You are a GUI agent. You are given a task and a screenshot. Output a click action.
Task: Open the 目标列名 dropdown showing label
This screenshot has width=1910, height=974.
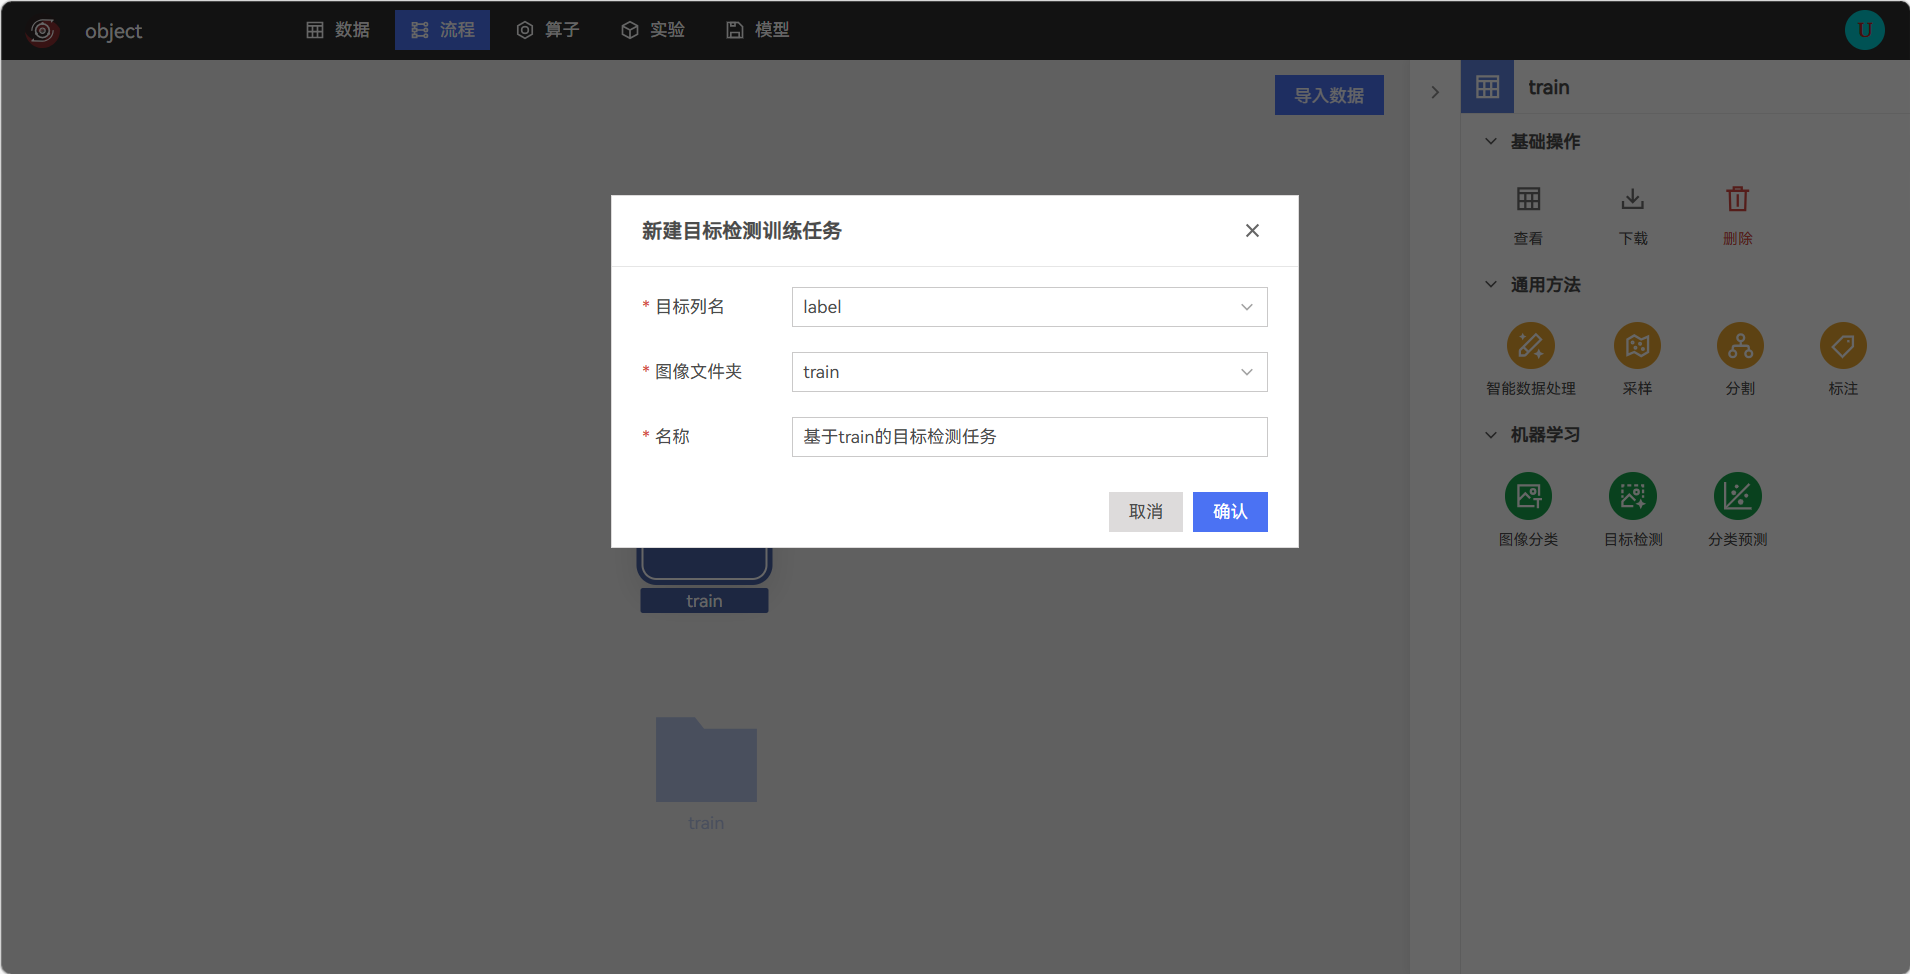(x=1029, y=307)
